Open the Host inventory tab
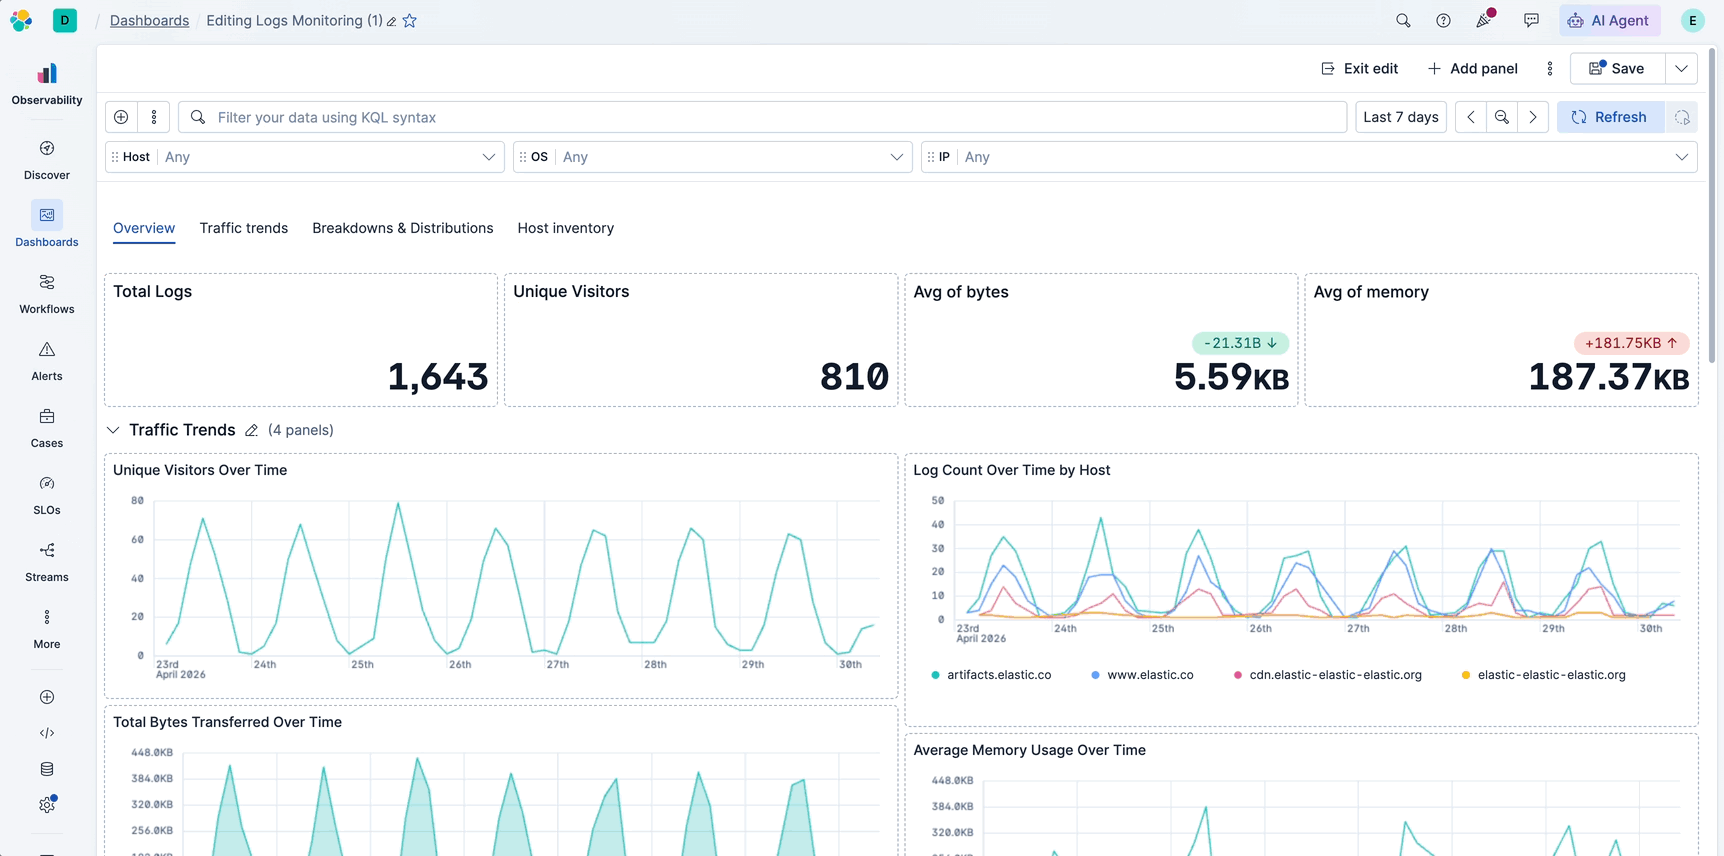This screenshot has width=1724, height=856. click(x=566, y=228)
